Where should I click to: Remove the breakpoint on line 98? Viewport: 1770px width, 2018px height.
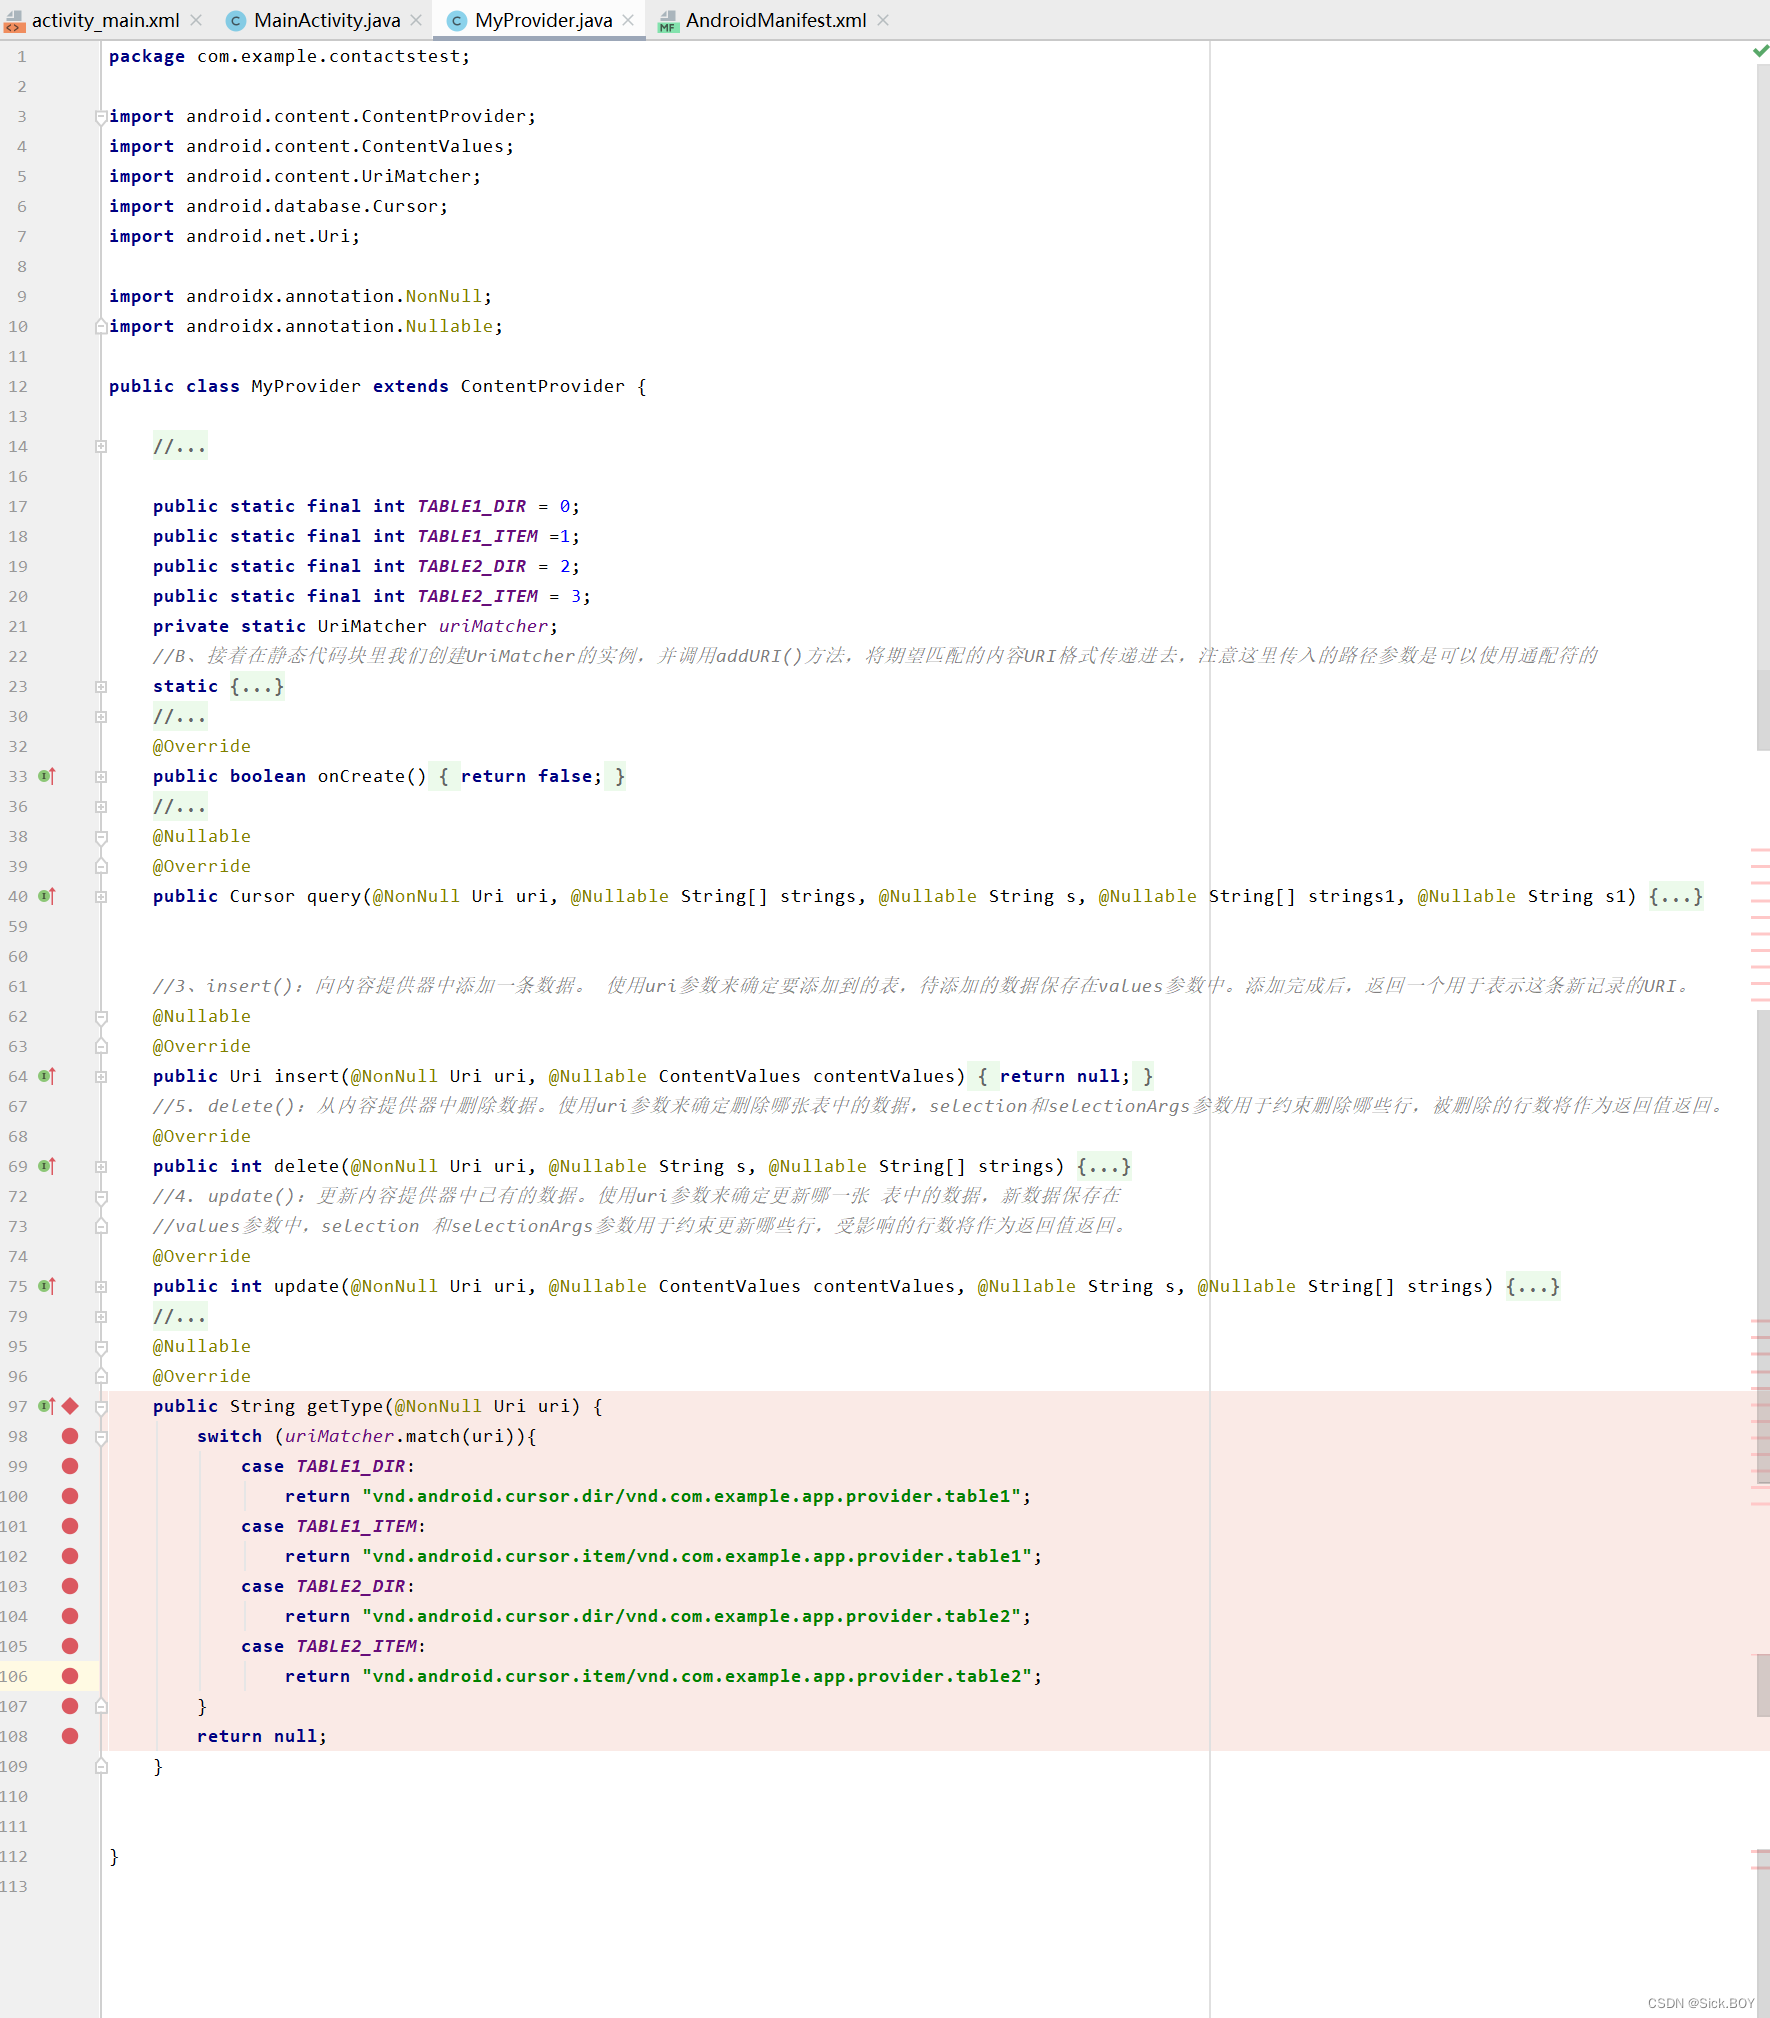tap(70, 1436)
